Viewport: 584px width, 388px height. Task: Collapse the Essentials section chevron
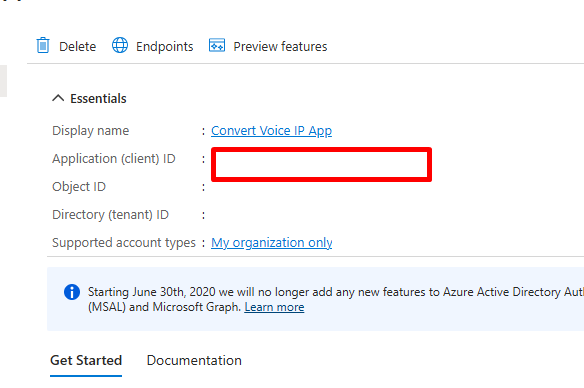pos(58,98)
